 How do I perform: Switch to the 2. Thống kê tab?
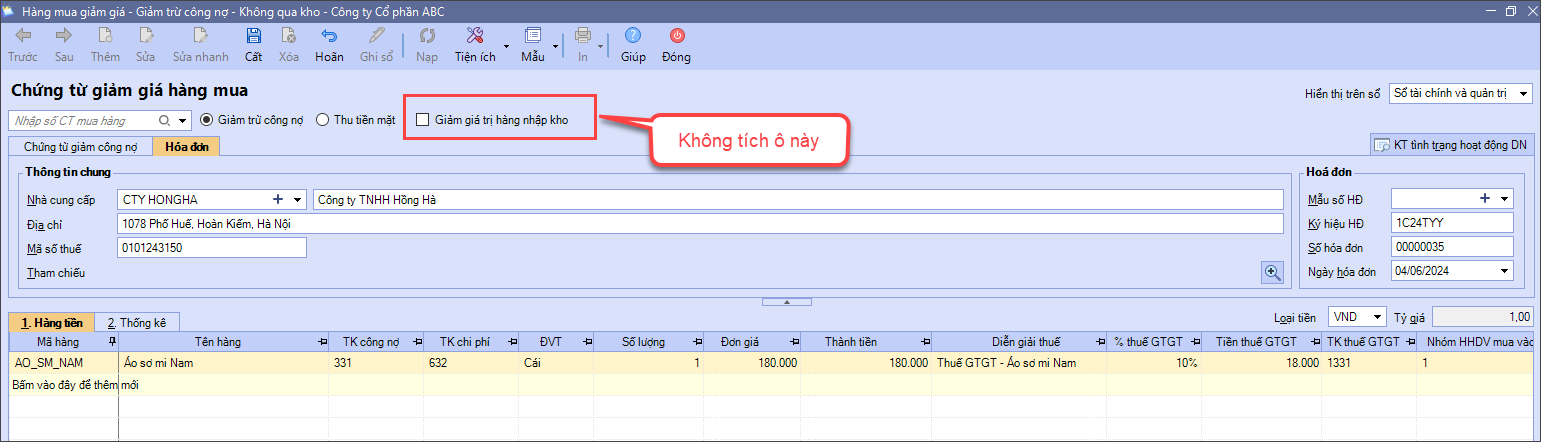(x=137, y=323)
